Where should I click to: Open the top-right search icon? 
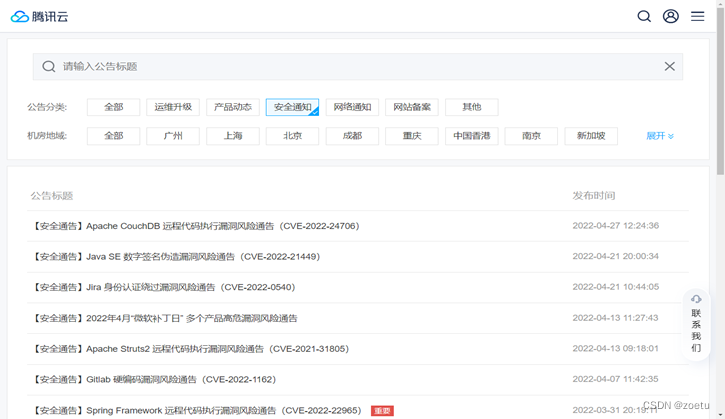(644, 16)
